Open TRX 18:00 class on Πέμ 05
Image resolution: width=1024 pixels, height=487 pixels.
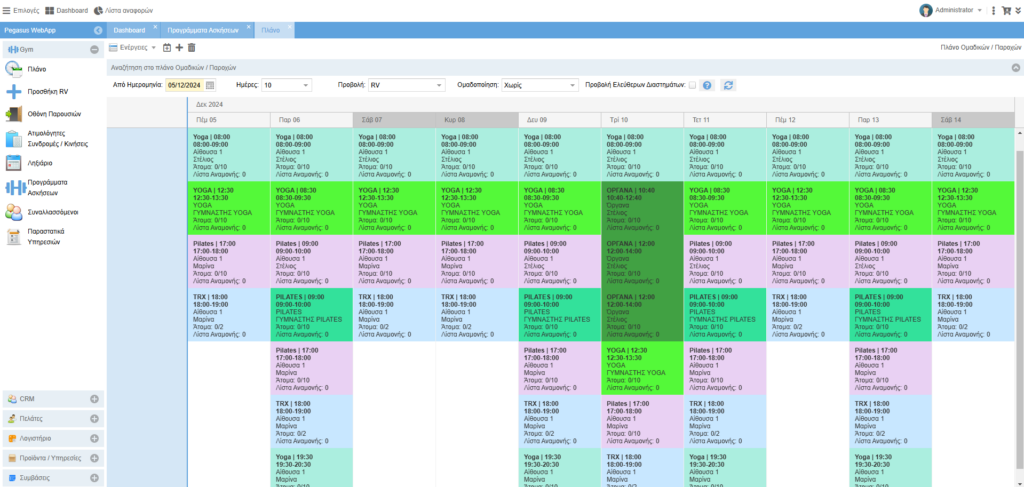pos(229,314)
